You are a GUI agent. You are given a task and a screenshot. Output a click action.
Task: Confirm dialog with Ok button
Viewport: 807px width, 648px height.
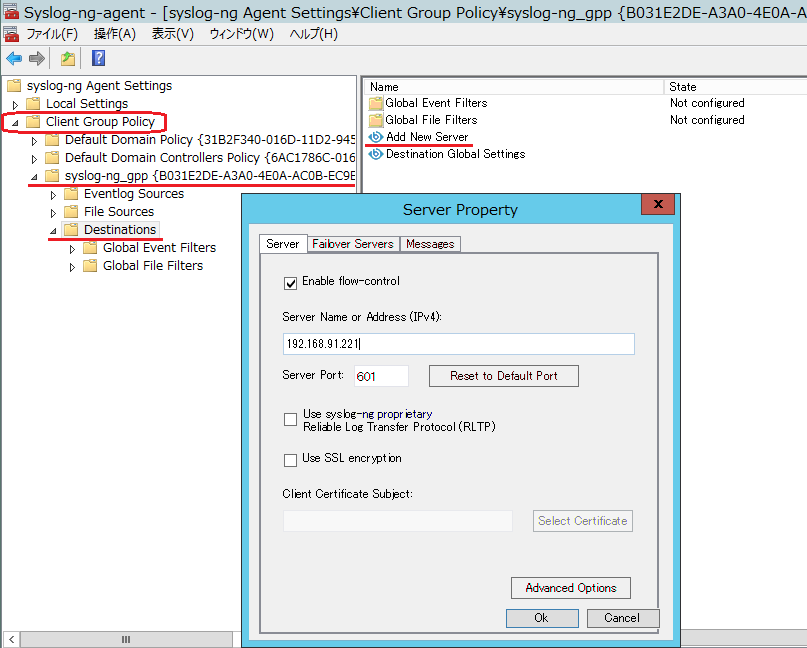click(x=542, y=618)
